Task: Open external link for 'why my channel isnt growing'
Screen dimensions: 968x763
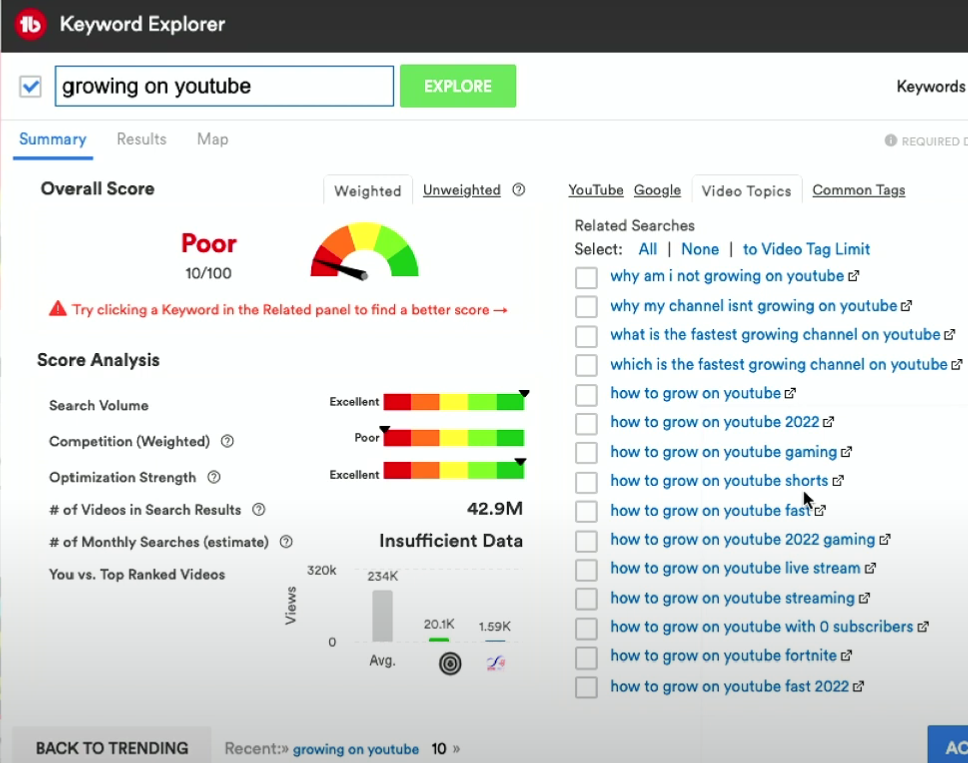Action: (906, 306)
